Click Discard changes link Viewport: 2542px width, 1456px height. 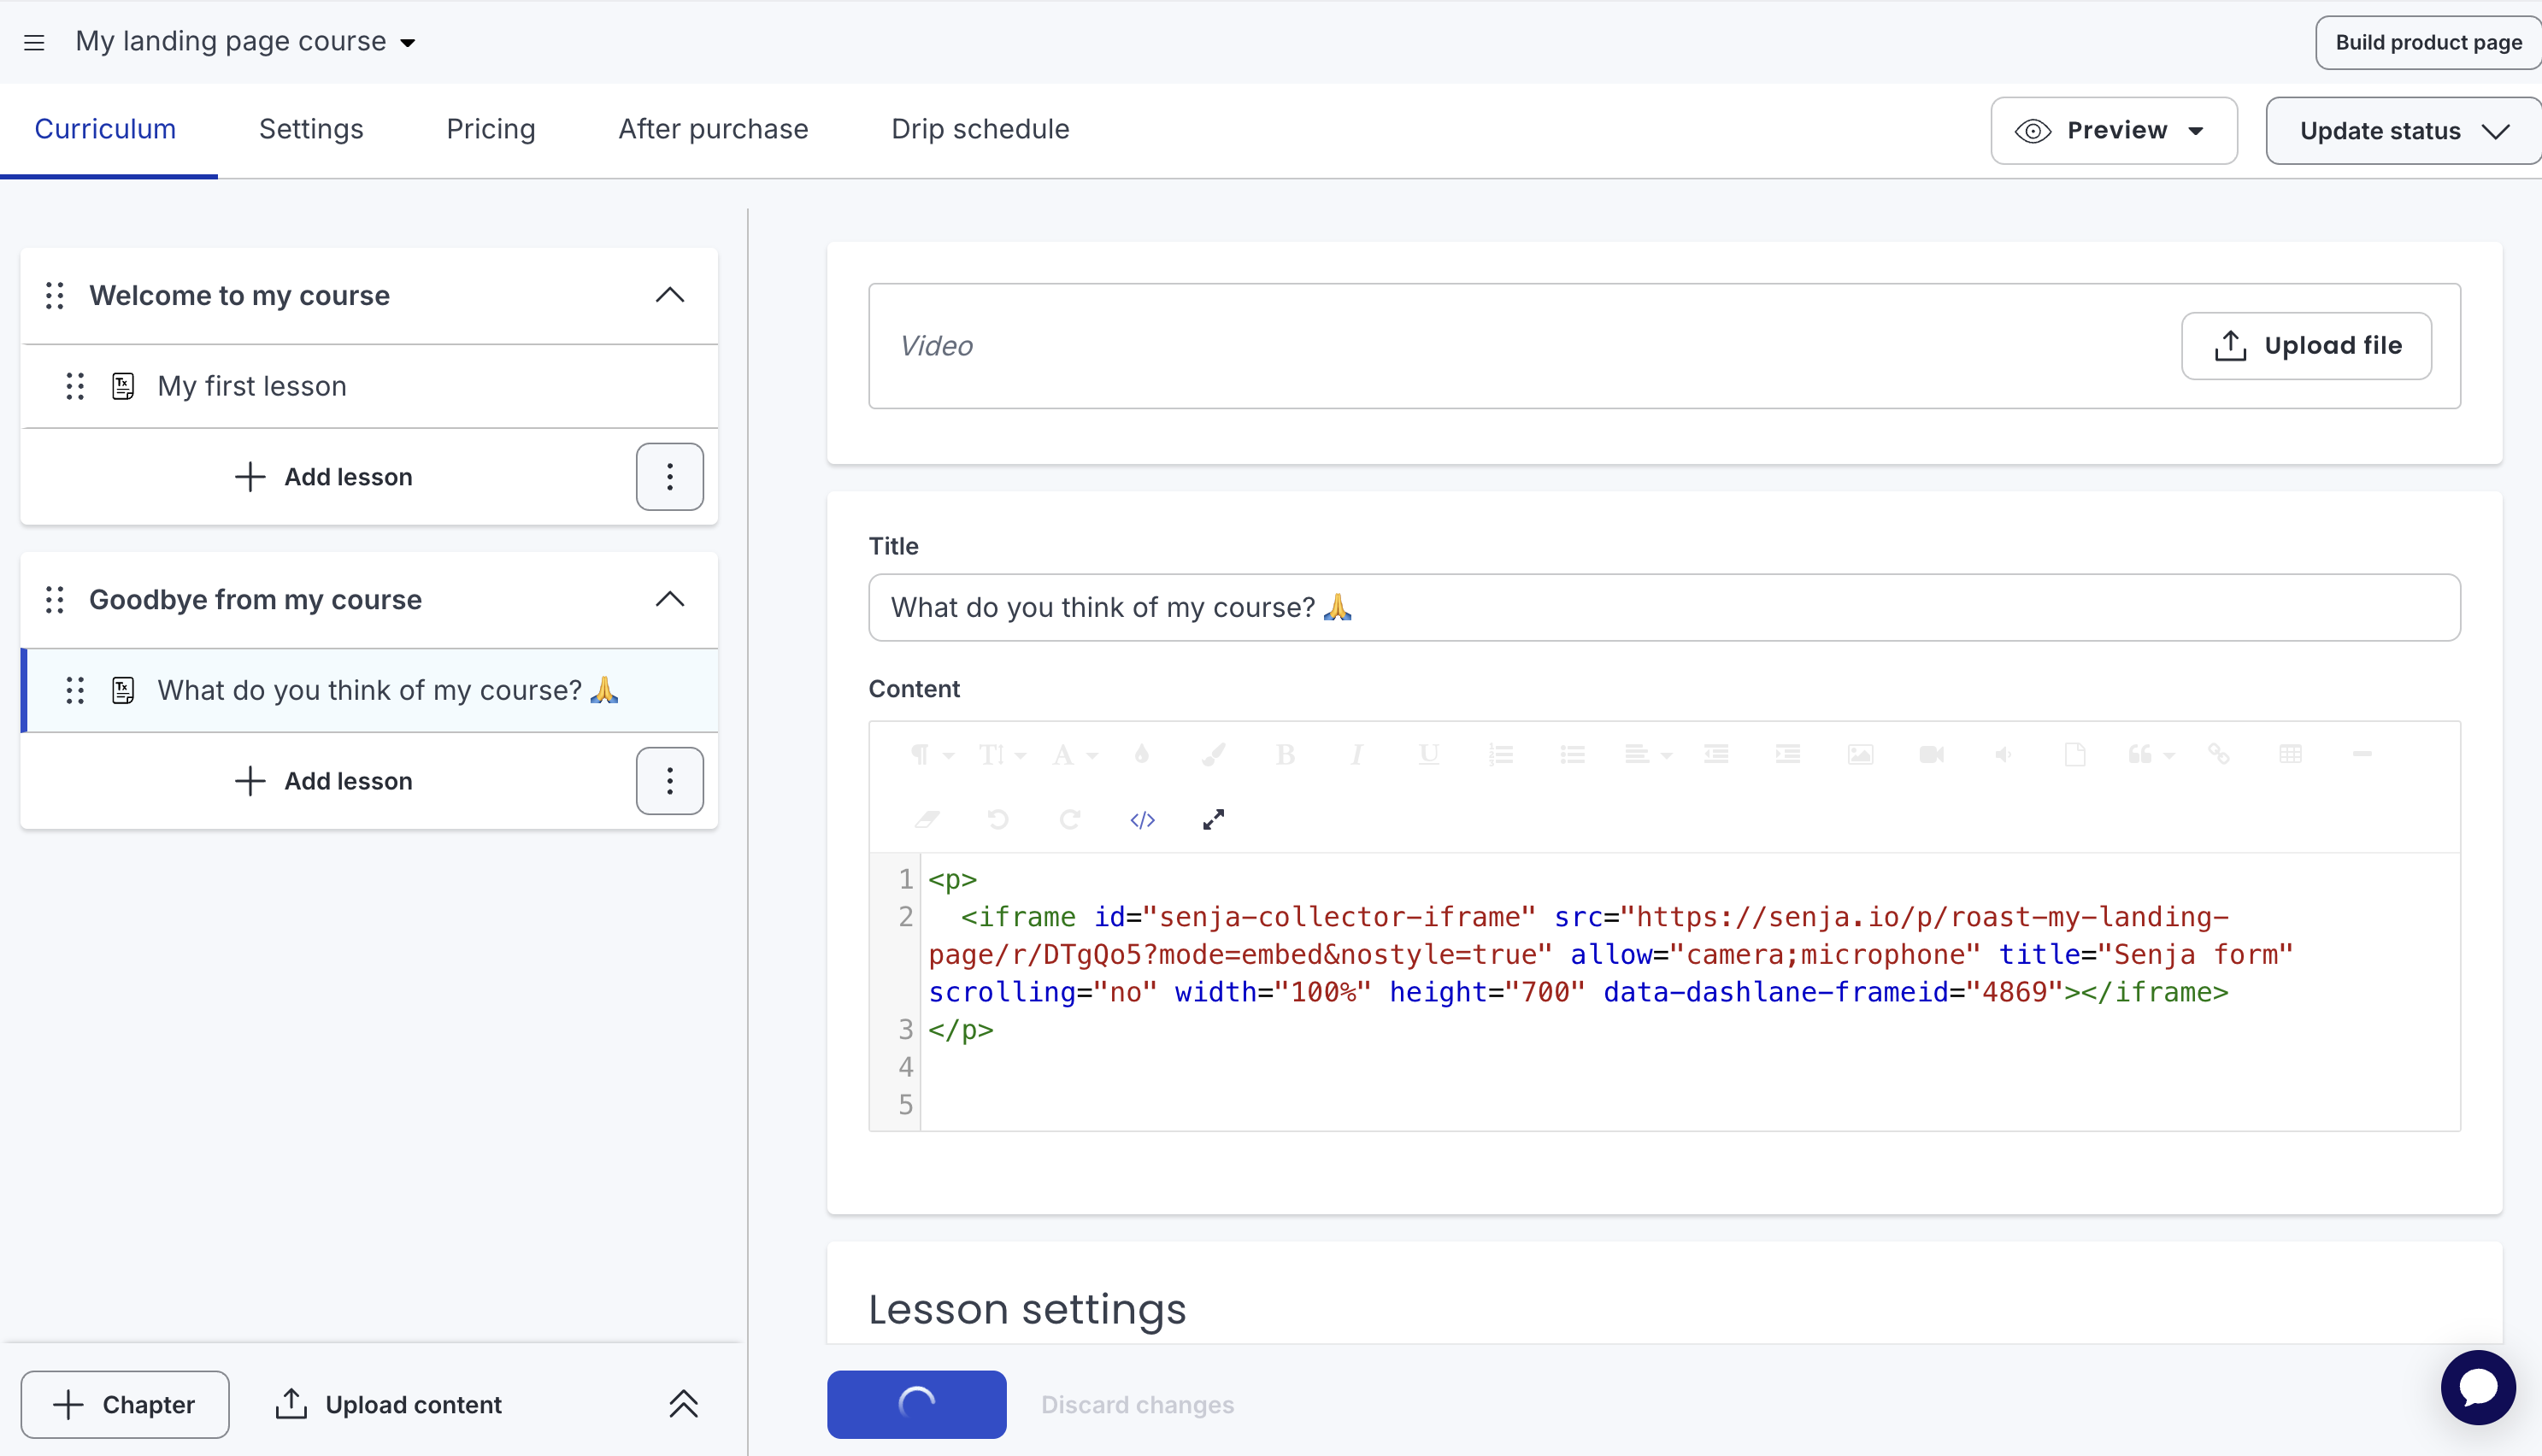click(x=1137, y=1405)
